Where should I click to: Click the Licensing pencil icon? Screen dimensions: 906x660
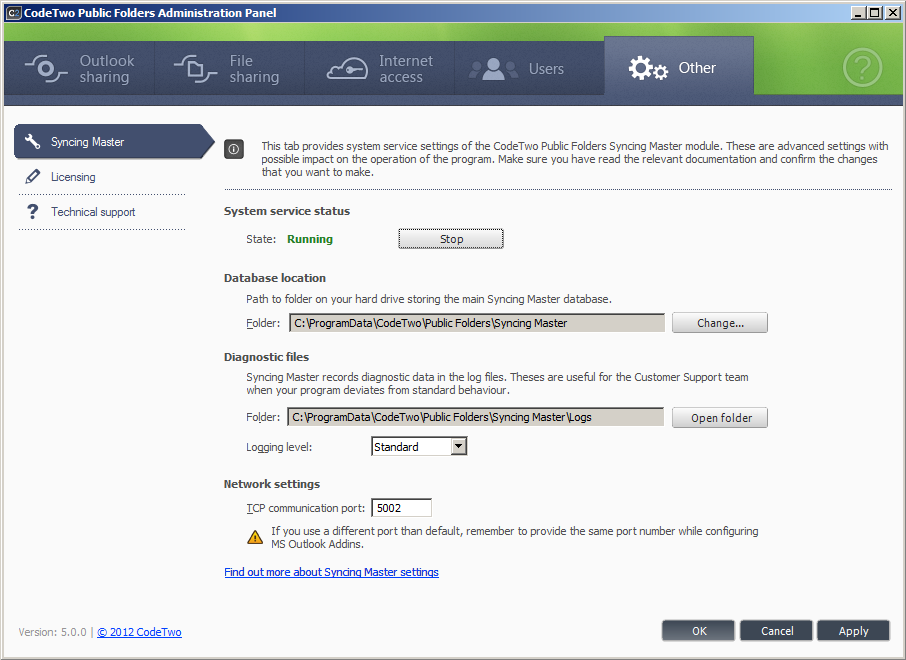[33, 176]
